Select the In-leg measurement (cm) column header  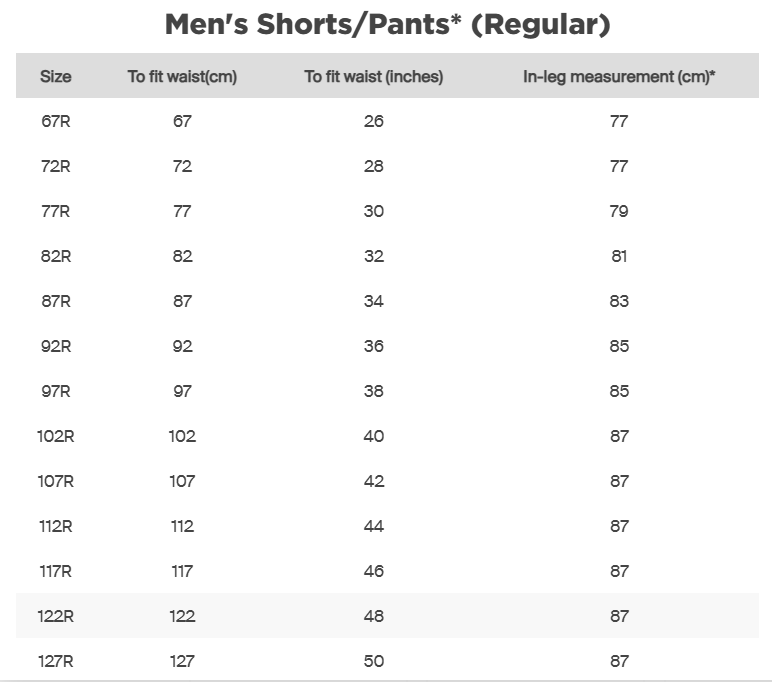[619, 77]
